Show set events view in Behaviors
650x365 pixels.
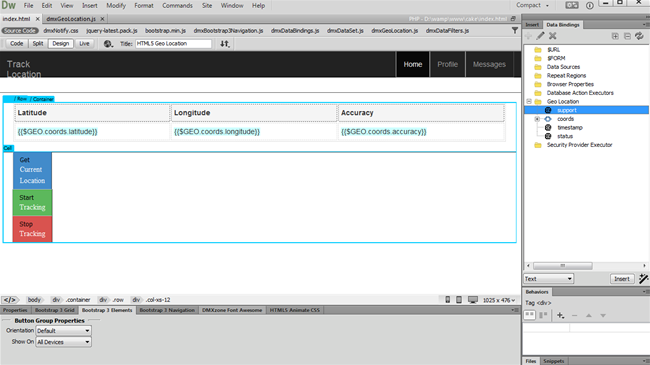tap(529, 315)
